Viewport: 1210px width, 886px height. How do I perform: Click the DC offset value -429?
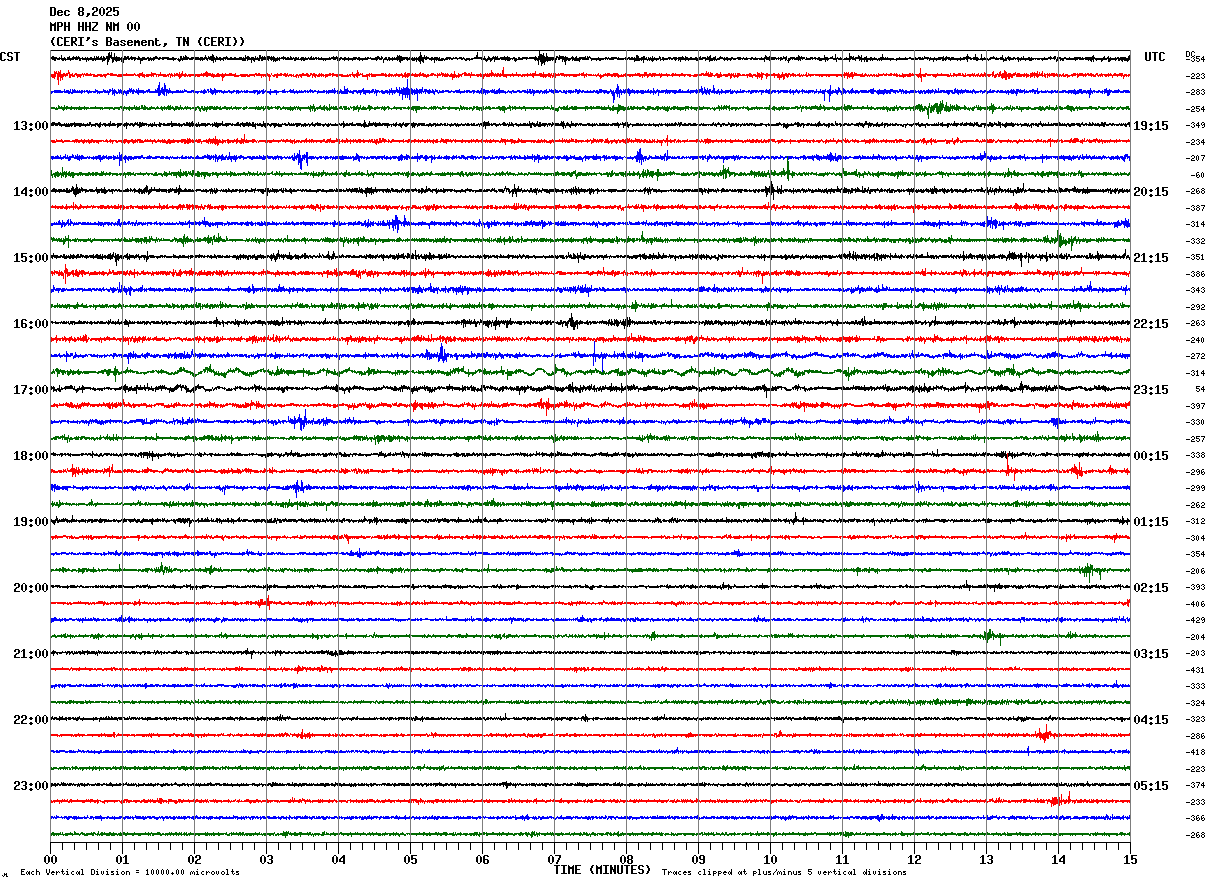1195,620
